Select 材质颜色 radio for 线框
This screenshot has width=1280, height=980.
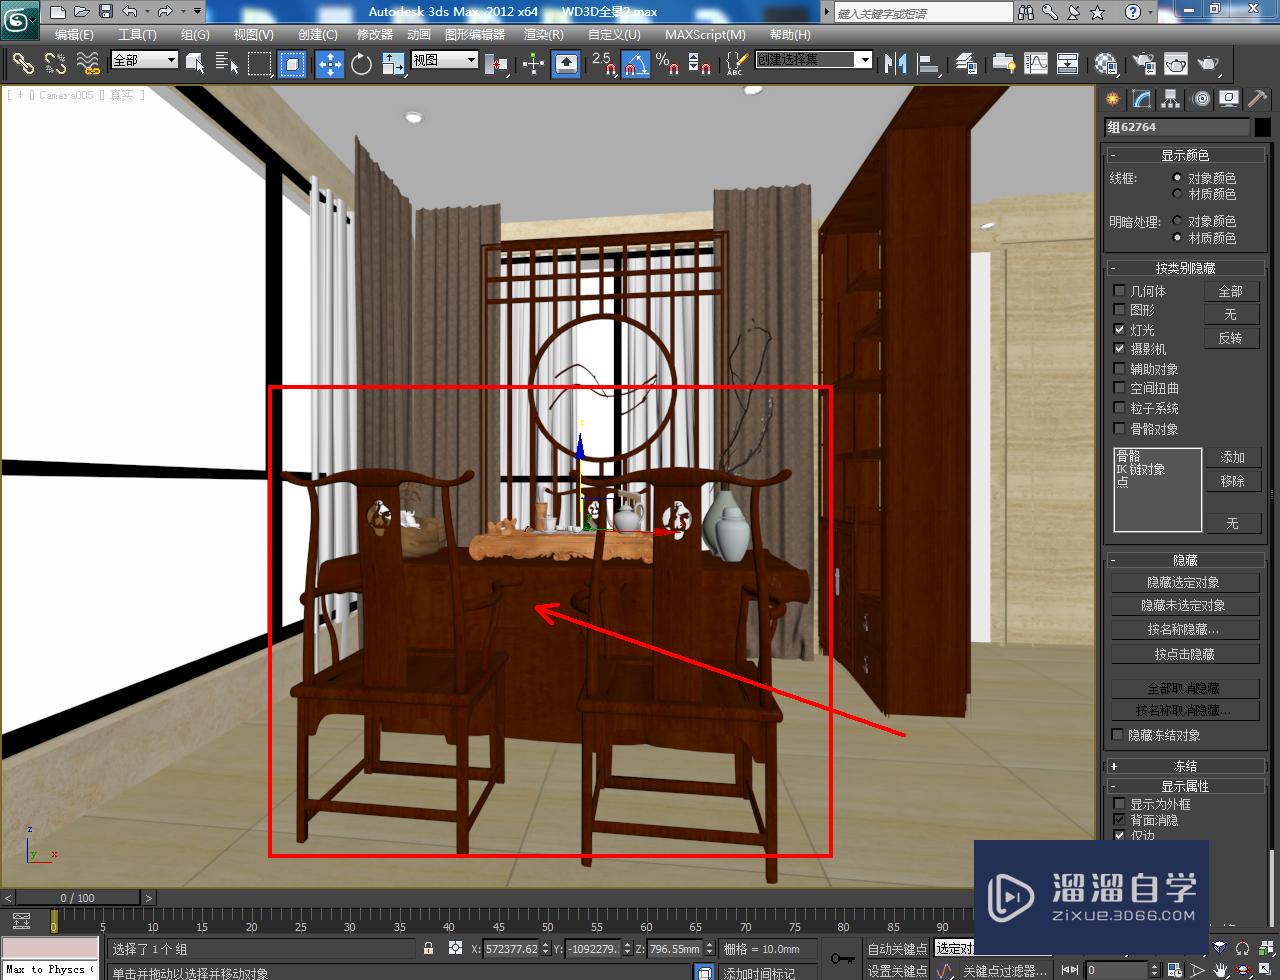[x=1177, y=194]
